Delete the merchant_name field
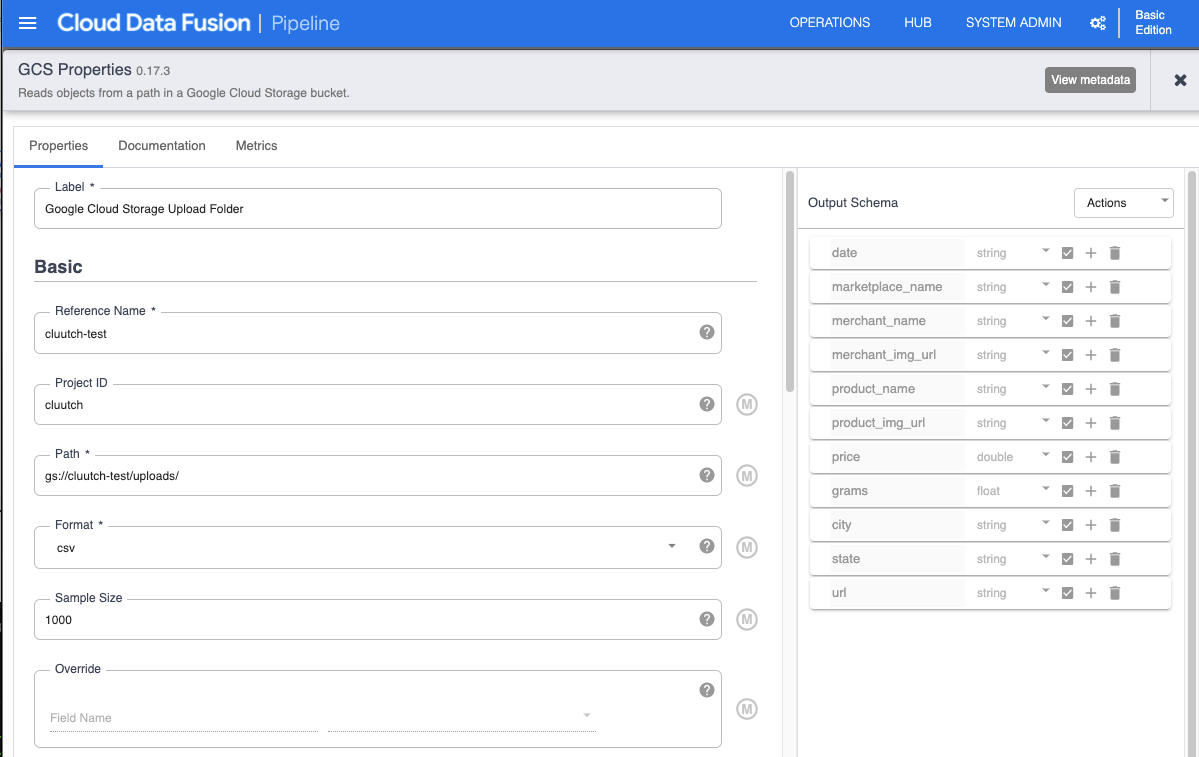This screenshot has width=1199, height=757. coord(1115,321)
